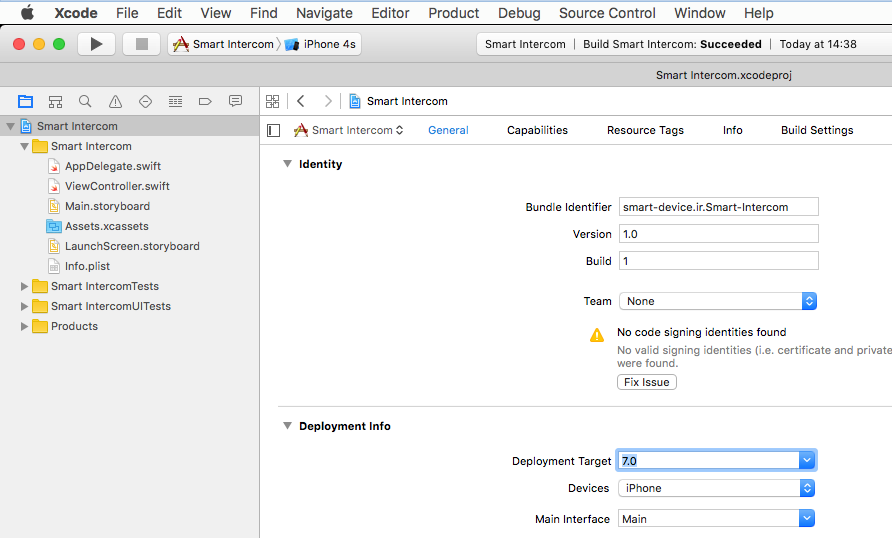Show the Project navigator
This screenshot has height=538, width=892.
point(25,101)
